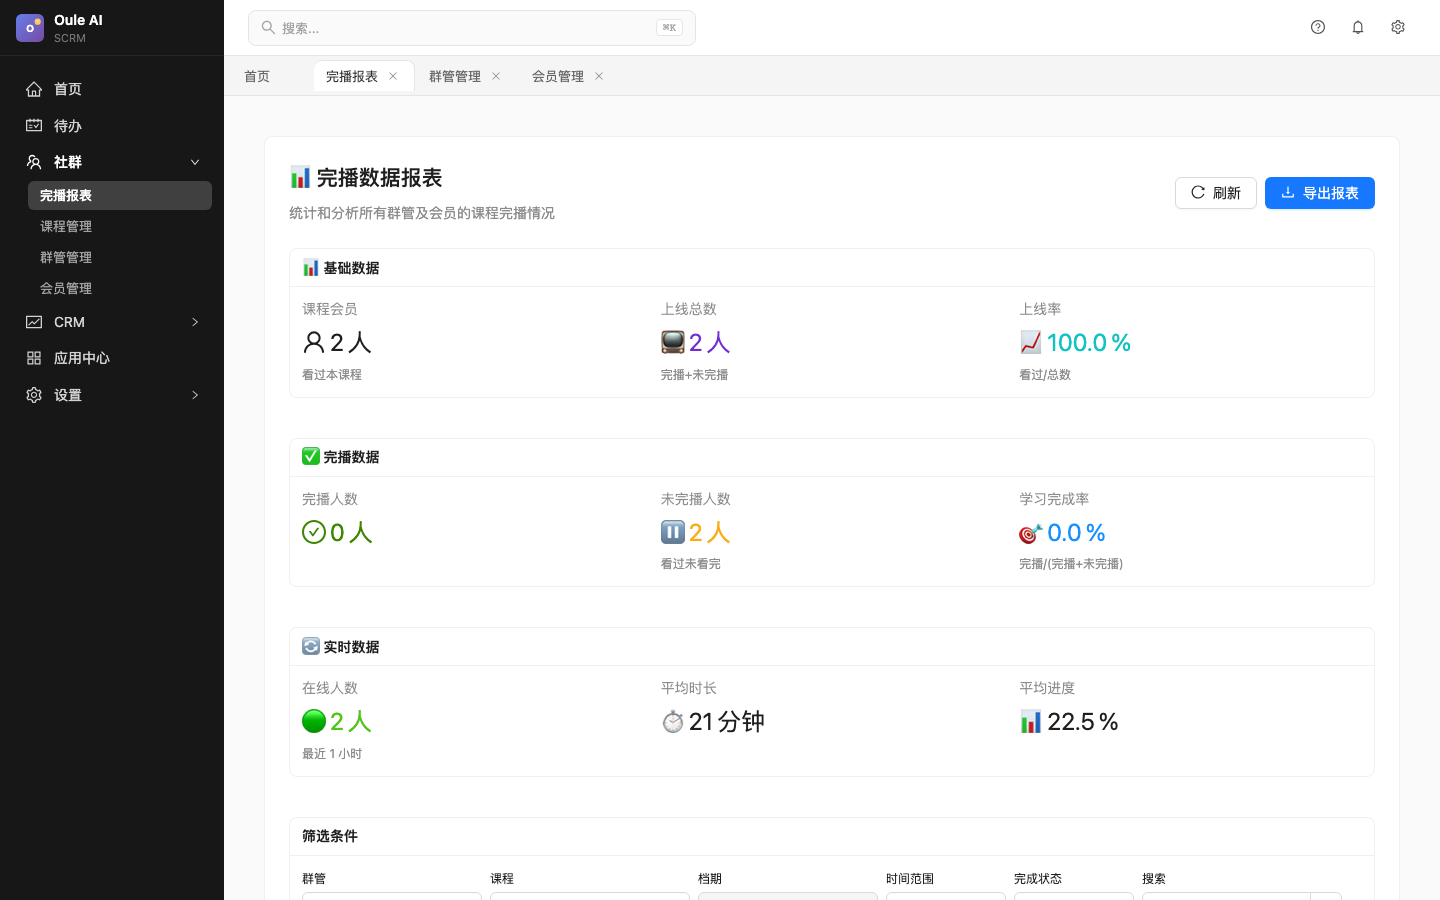Image resolution: width=1440 pixels, height=900 pixels.
Task: Click the 21 分钟 average duration value
Action: tap(727, 722)
